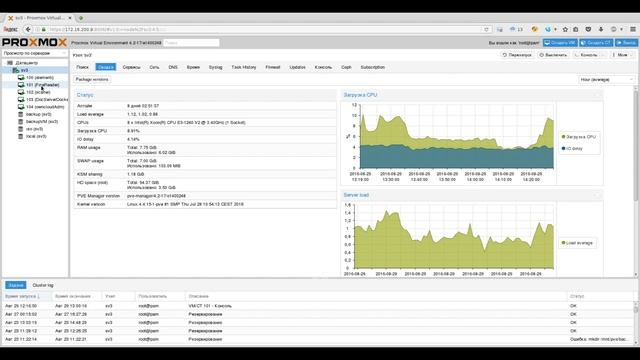Click the Shutdown node button
640x360 pixels.
pyautogui.click(x=553, y=55)
